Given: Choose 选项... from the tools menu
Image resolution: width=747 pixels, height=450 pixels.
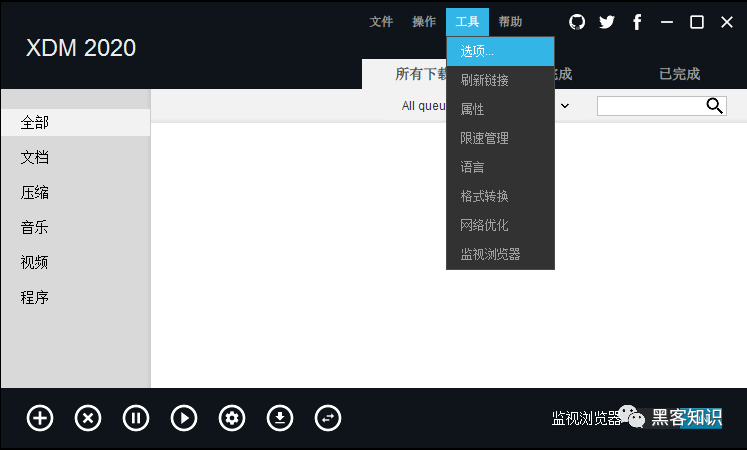Looking at the screenshot, I should click(x=500, y=51).
